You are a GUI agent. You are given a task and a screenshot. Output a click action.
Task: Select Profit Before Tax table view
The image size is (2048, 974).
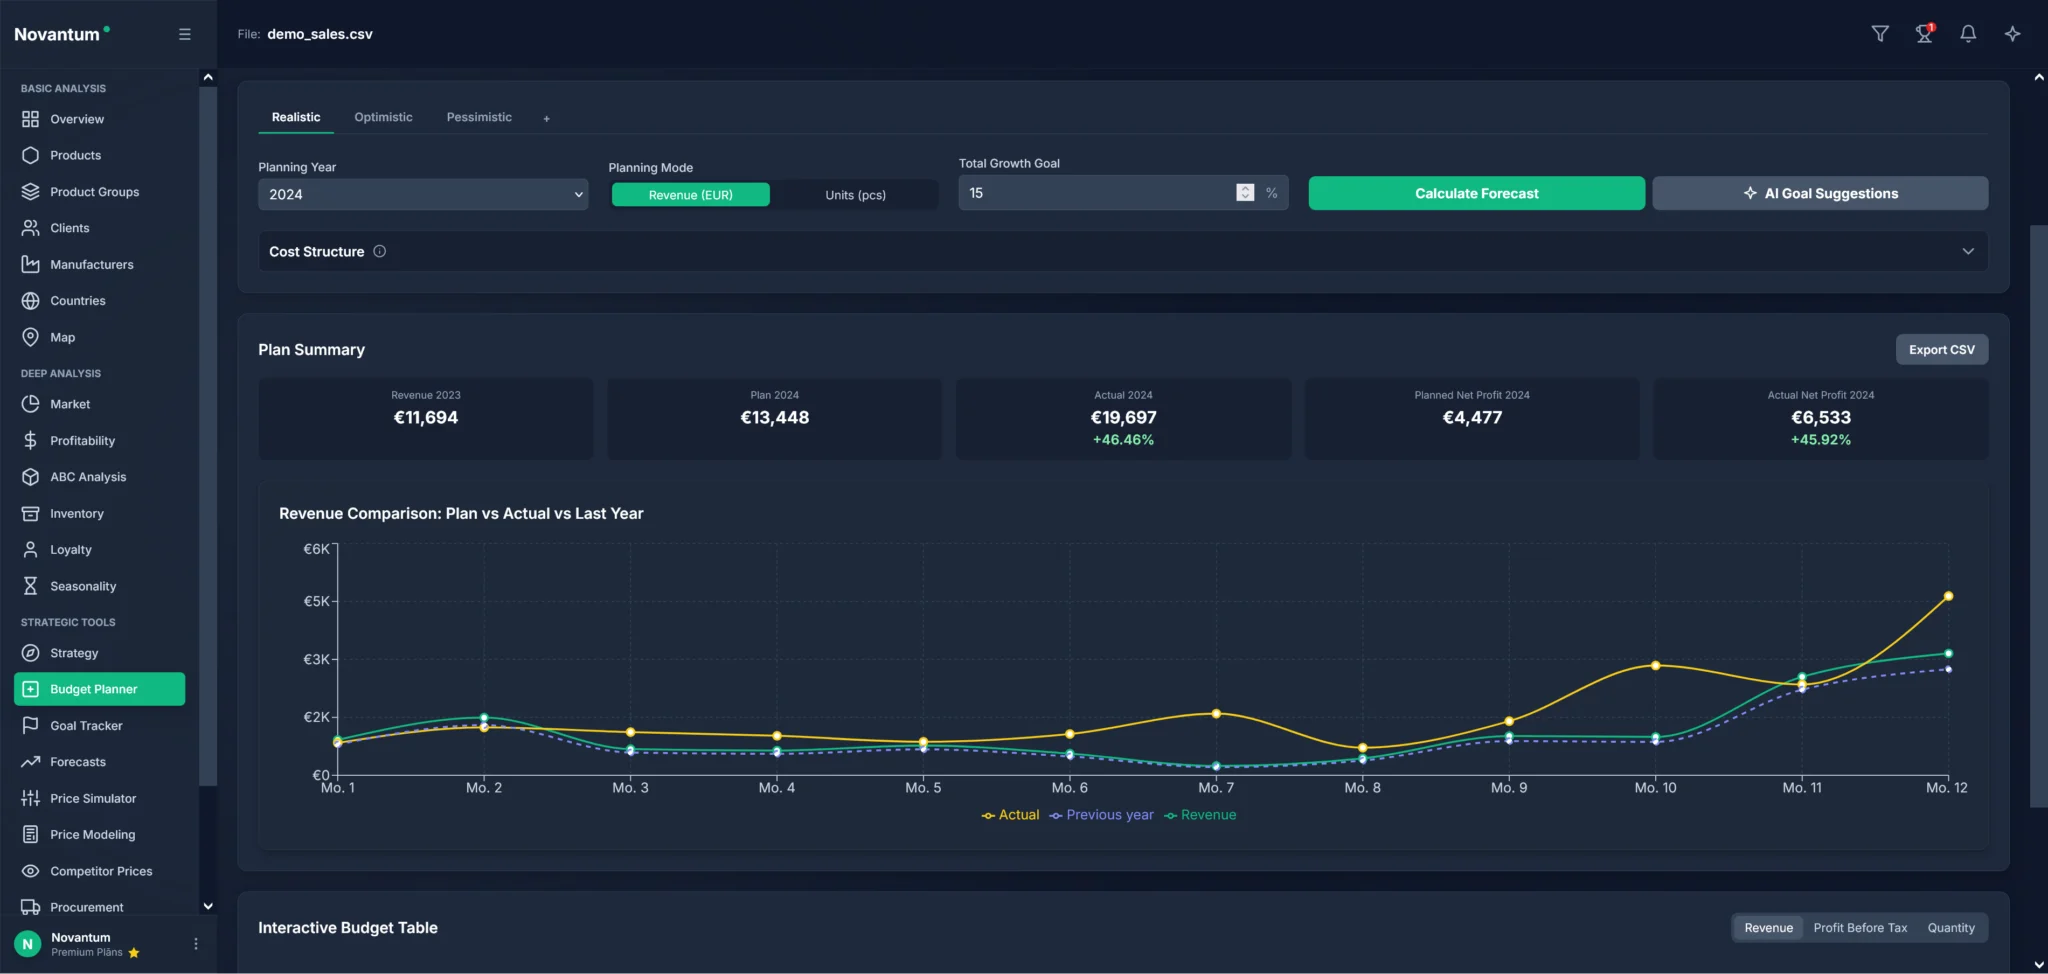(1860, 928)
